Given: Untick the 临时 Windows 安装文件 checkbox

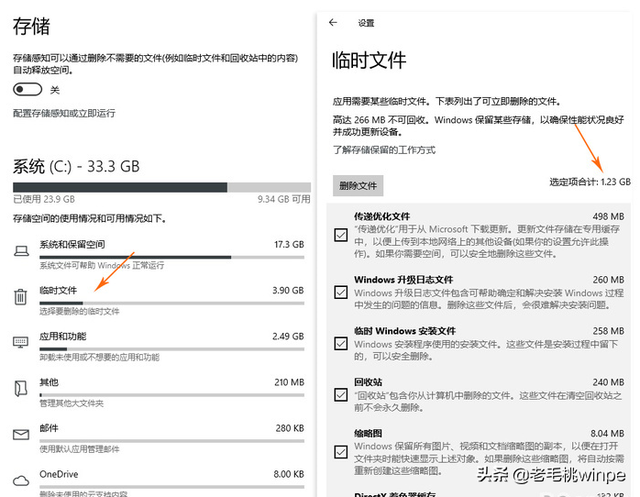Looking at the screenshot, I should point(341,343).
